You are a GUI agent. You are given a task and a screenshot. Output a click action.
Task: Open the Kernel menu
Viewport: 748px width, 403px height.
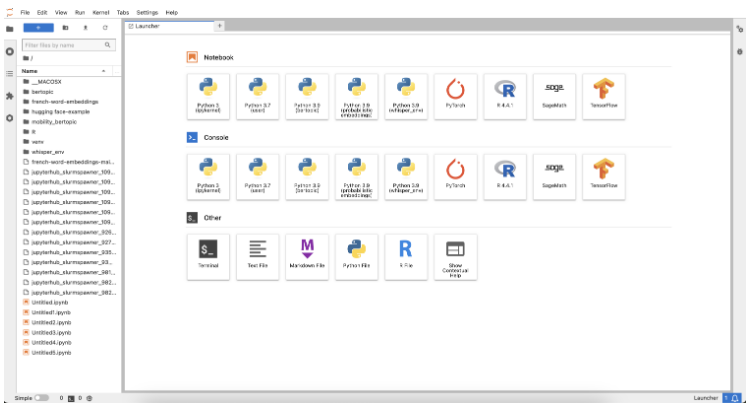tap(101, 12)
